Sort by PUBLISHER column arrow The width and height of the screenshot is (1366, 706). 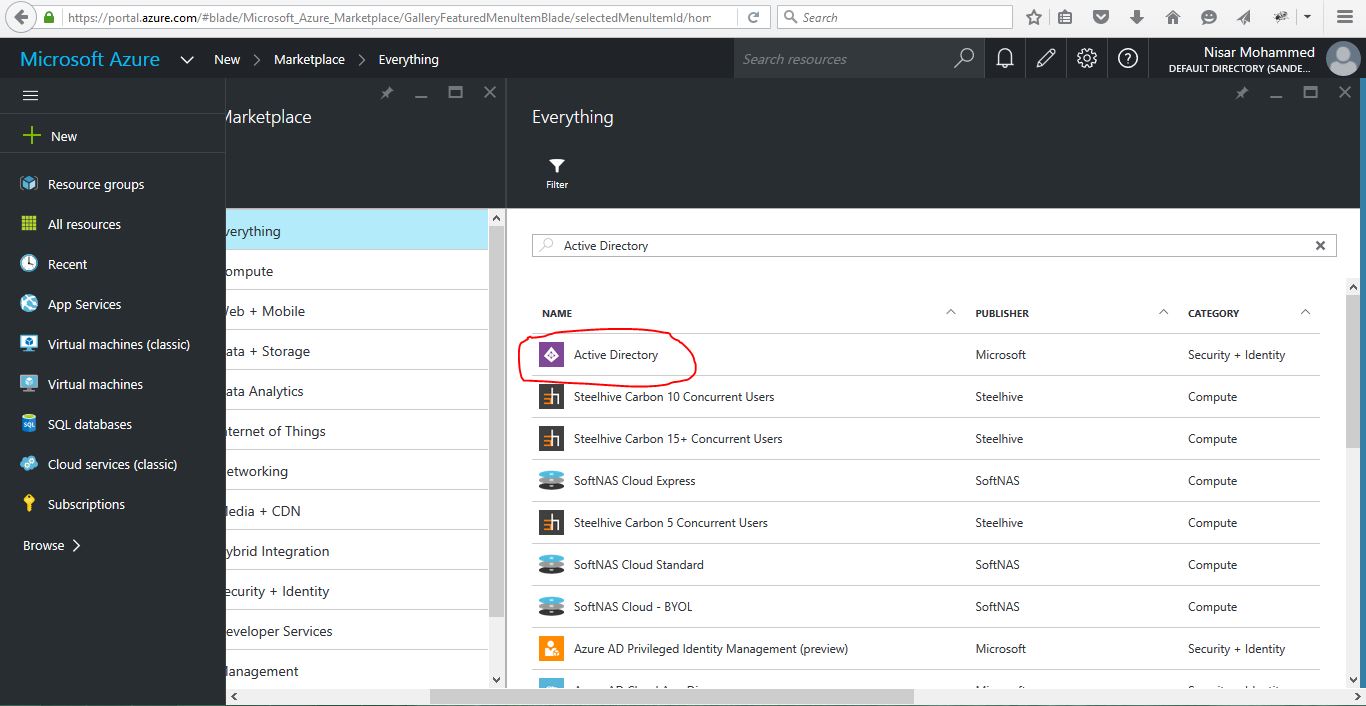(x=1163, y=313)
